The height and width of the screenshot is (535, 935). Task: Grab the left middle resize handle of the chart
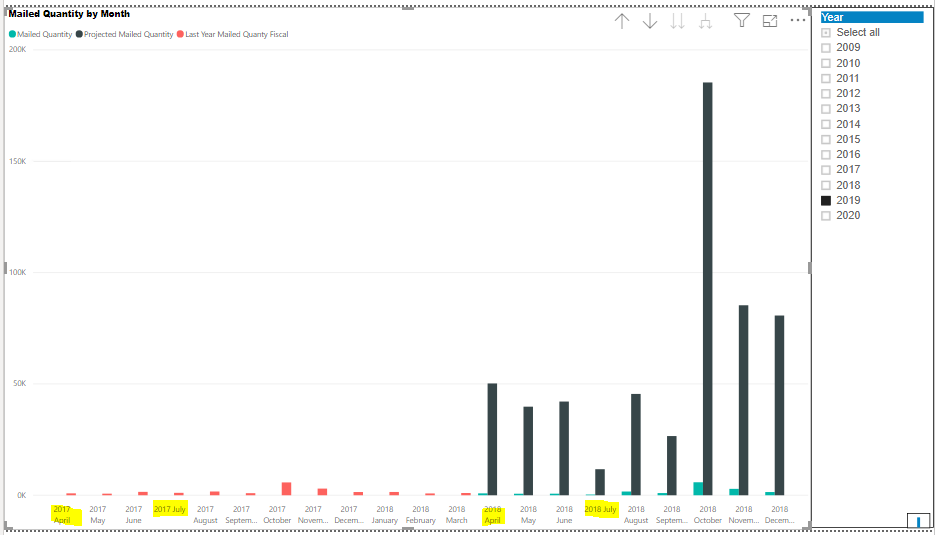point(5,268)
